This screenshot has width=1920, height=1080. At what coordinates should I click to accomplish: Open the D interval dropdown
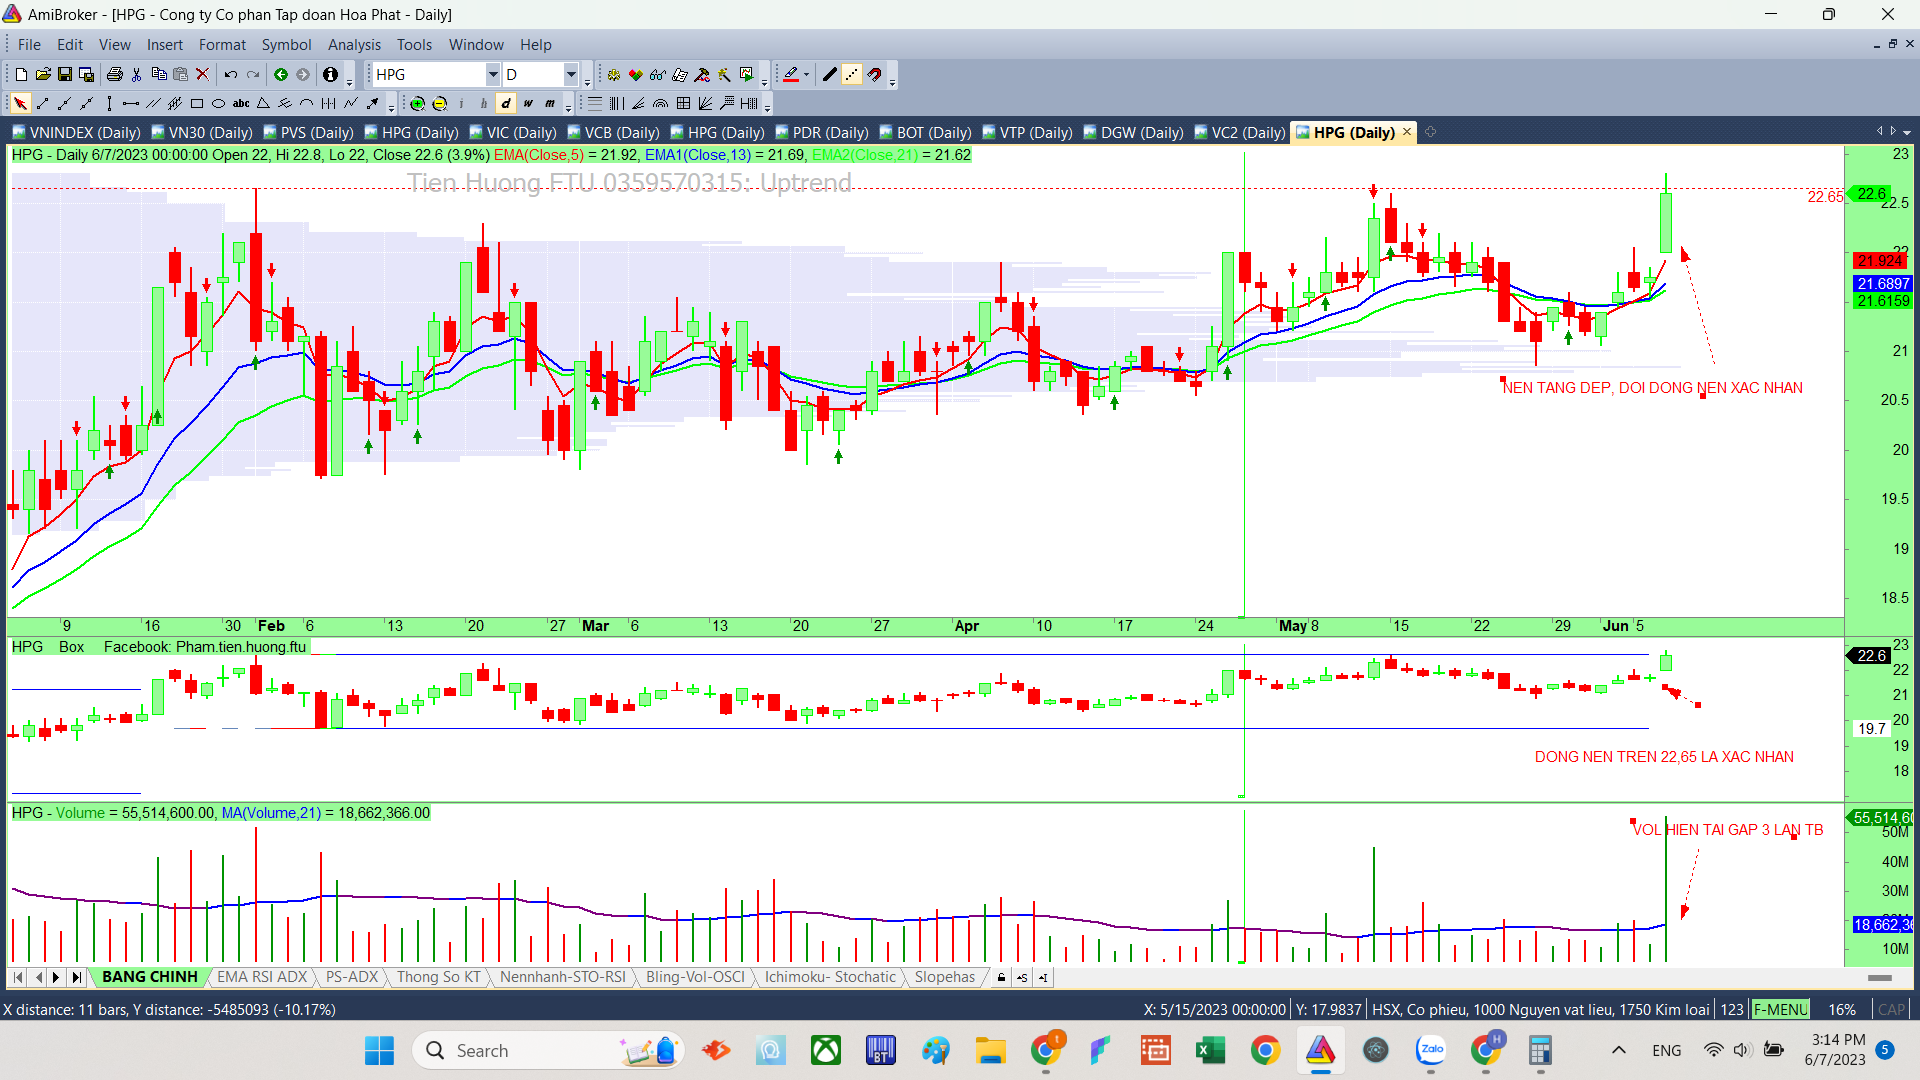point(571,74)
